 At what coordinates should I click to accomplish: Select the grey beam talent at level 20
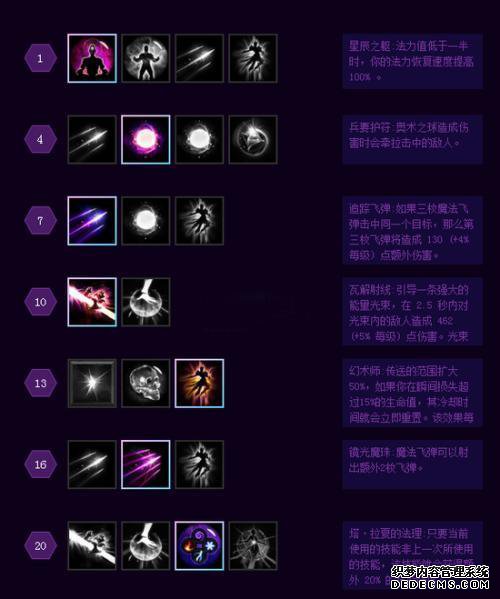92,546
